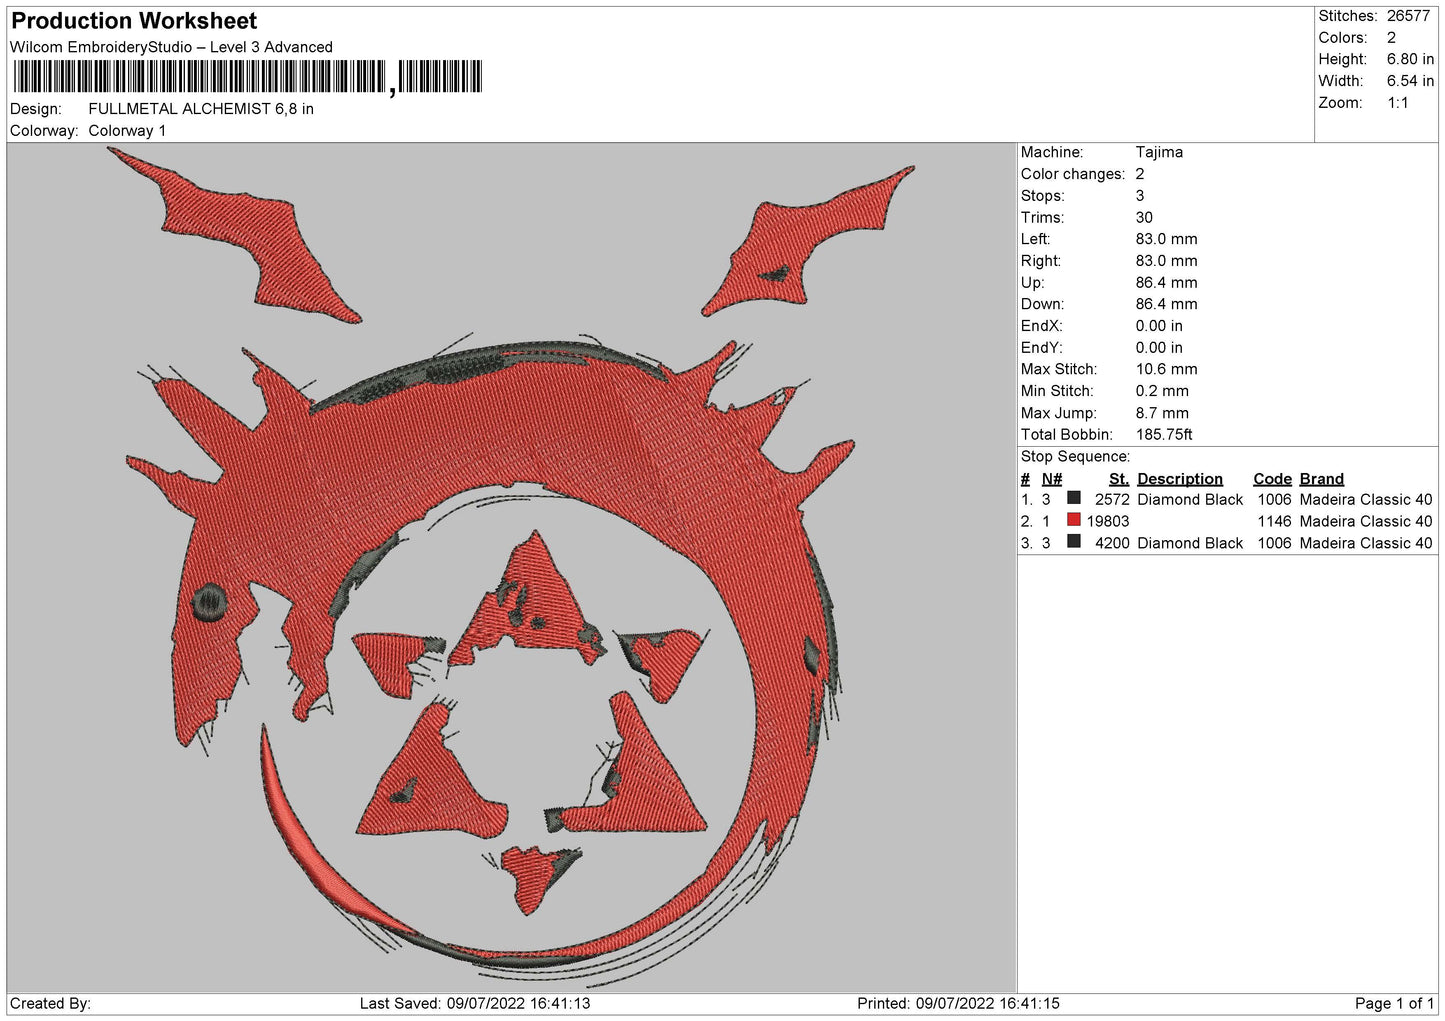Click Diamond Black description in stop row 1

pos(1190,500)
